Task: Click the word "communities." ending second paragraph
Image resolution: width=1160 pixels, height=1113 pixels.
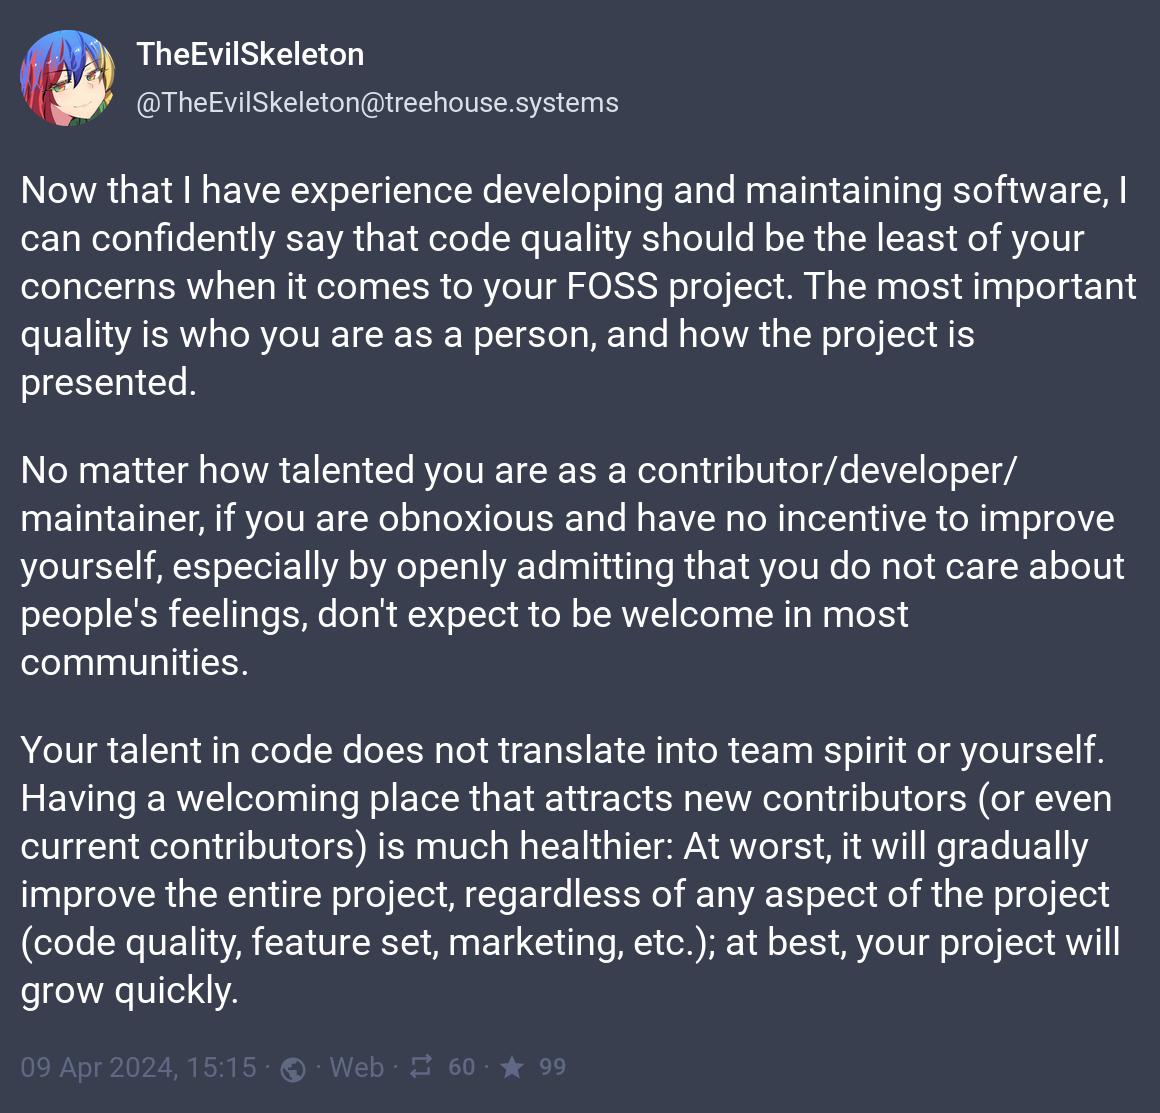Action: point(134,662)
